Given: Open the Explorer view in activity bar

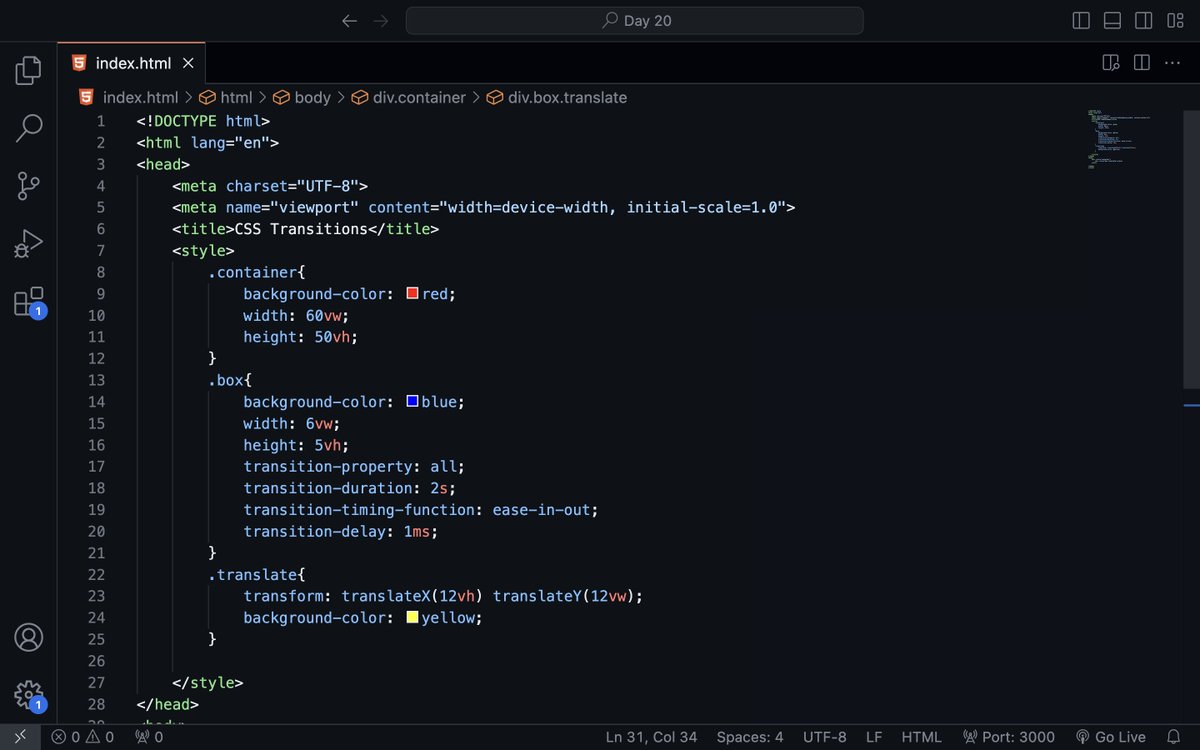Looking at the screenshot, I should click(29, 70).
